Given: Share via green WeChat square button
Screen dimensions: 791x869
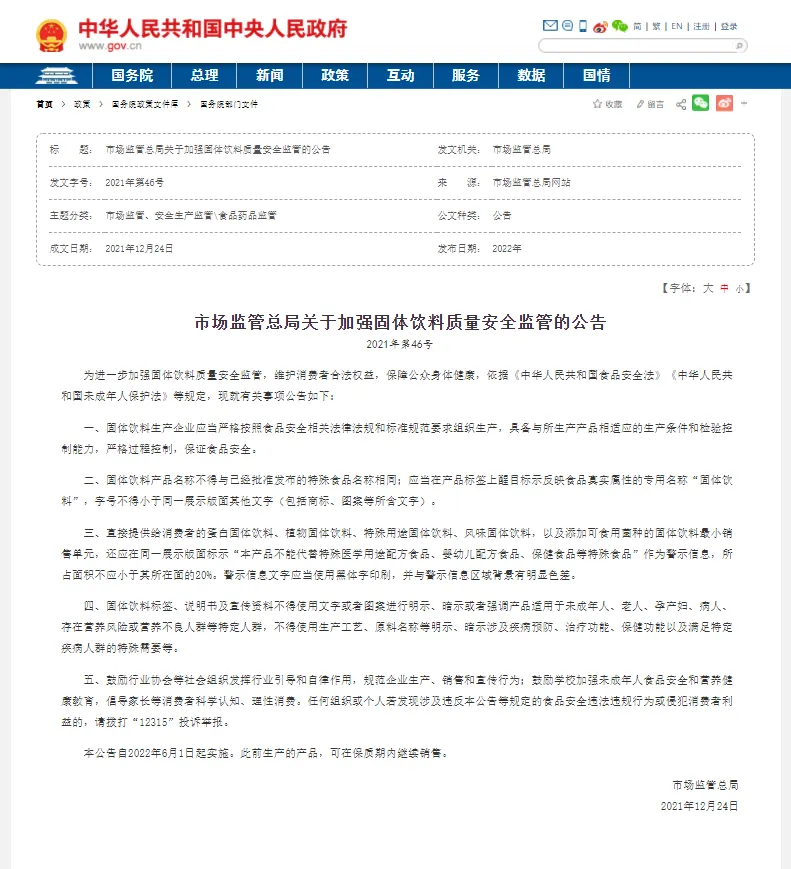Looking at the screenshot, I should 701,103.
